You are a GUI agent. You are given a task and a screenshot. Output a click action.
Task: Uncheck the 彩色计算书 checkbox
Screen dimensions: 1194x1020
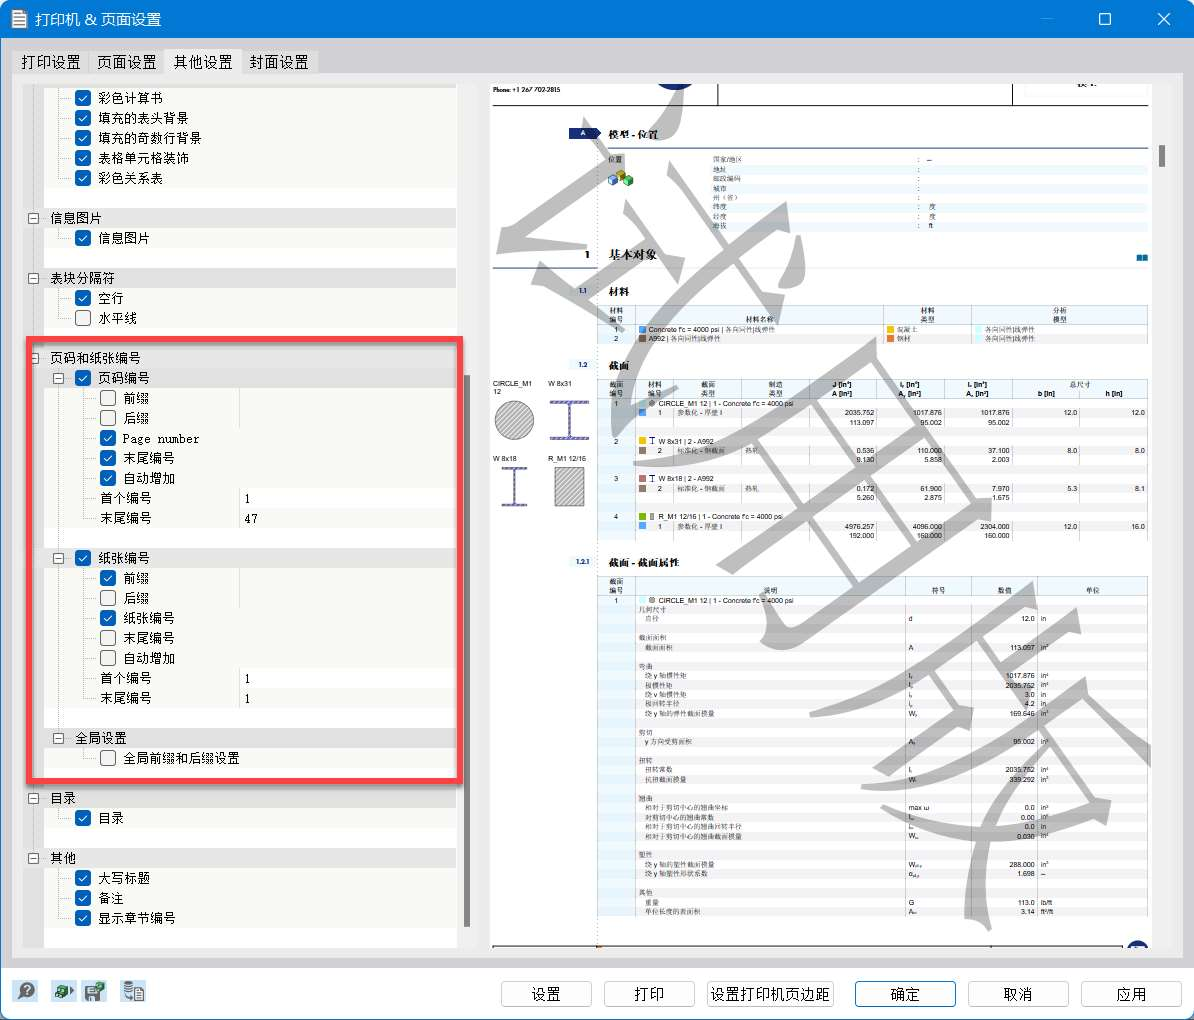pos(84,98)
